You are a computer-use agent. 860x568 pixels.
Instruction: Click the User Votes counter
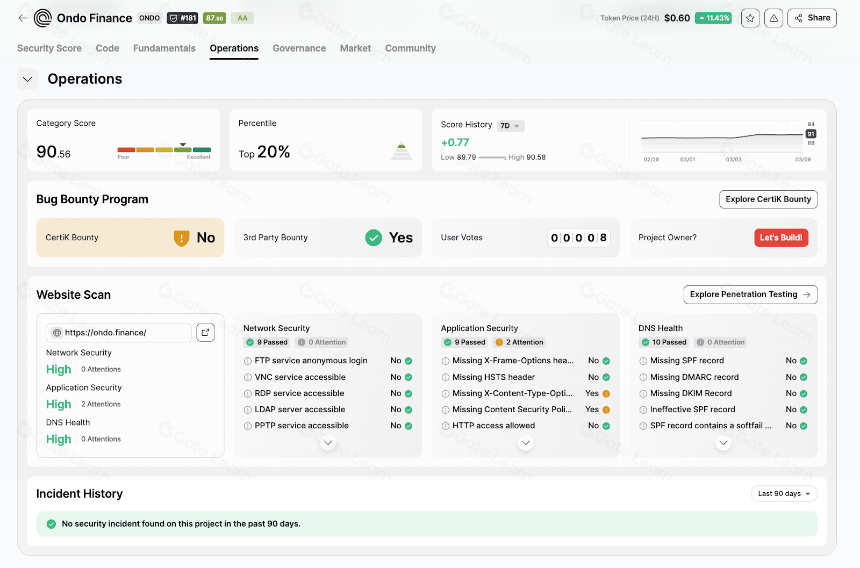click(579, 237)
